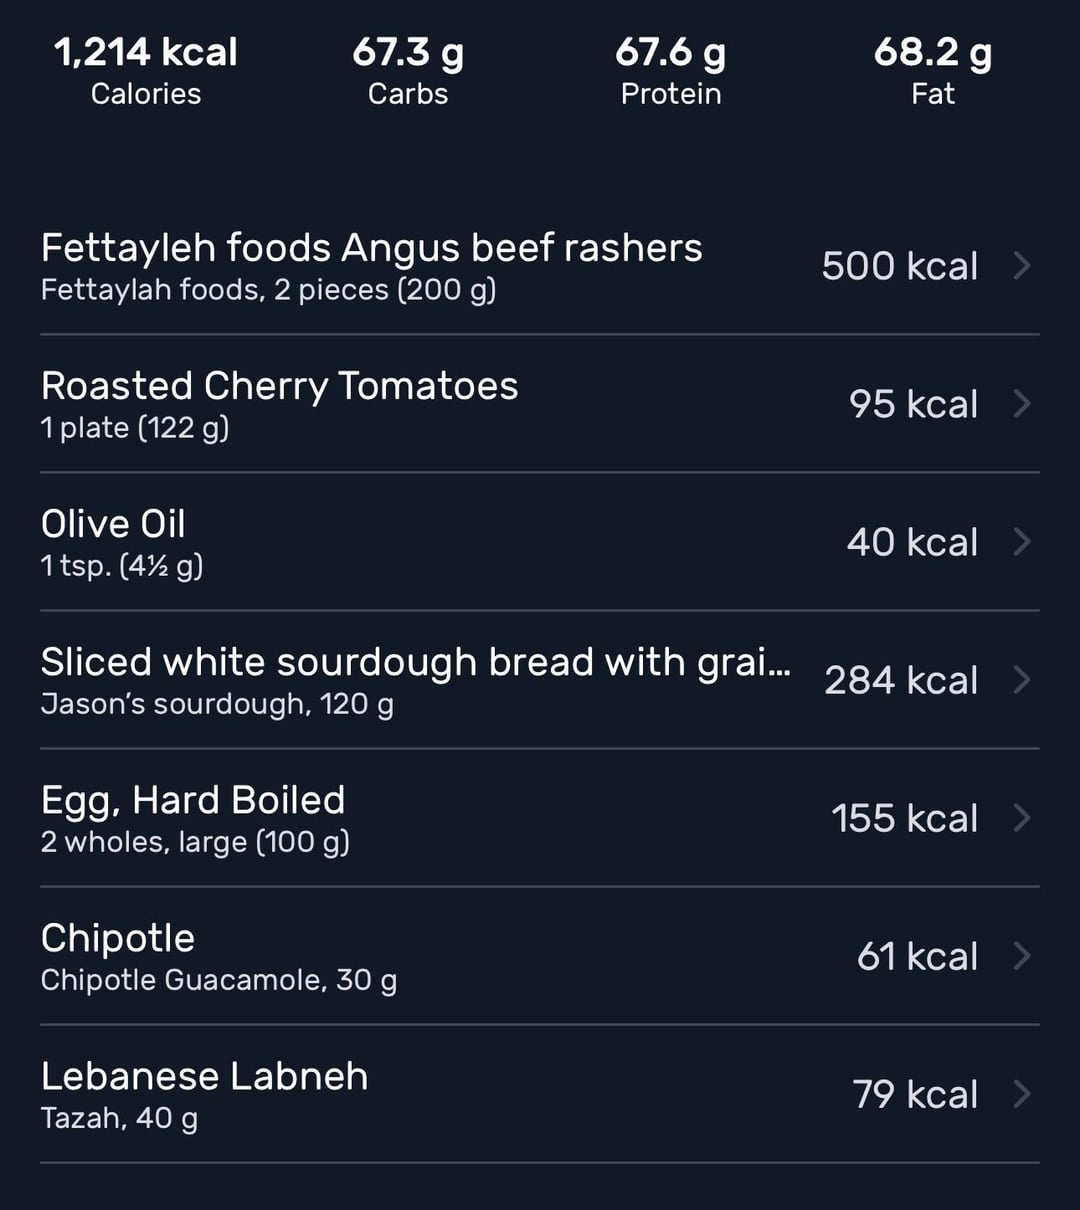Viewport: 1080px width, 1210px height.
Task: Open chevron next to Roasted Cherry Tomatoes
Action: tap(1021, 404)
